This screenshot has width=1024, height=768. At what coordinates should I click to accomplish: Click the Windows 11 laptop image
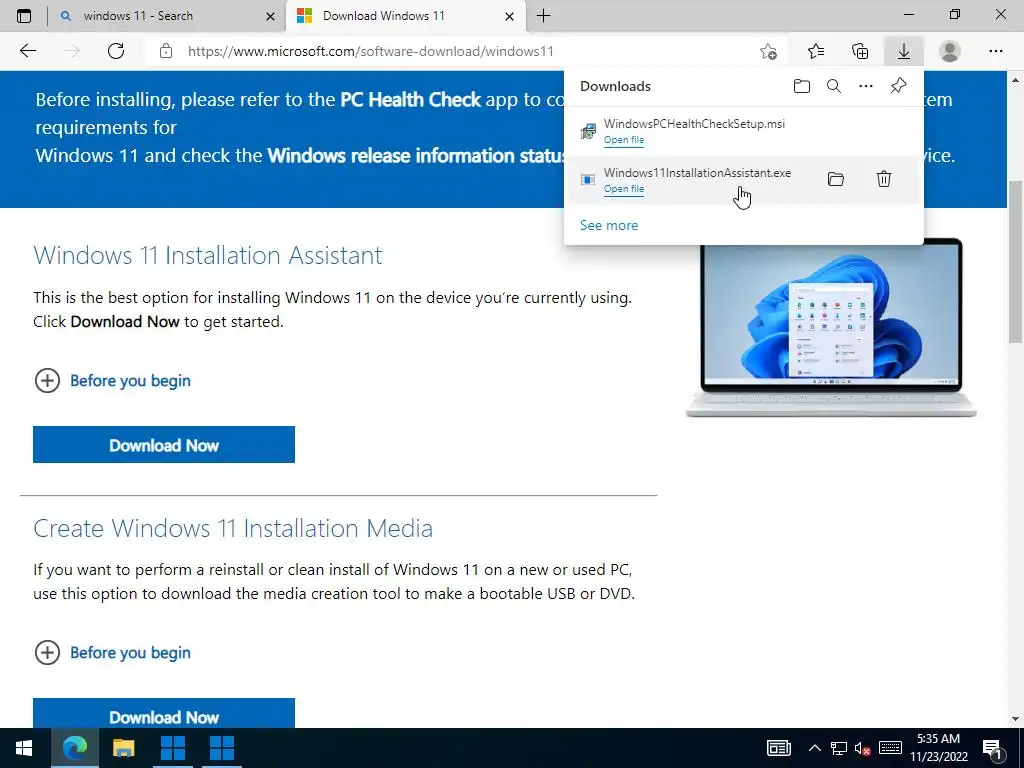[831, 328]
